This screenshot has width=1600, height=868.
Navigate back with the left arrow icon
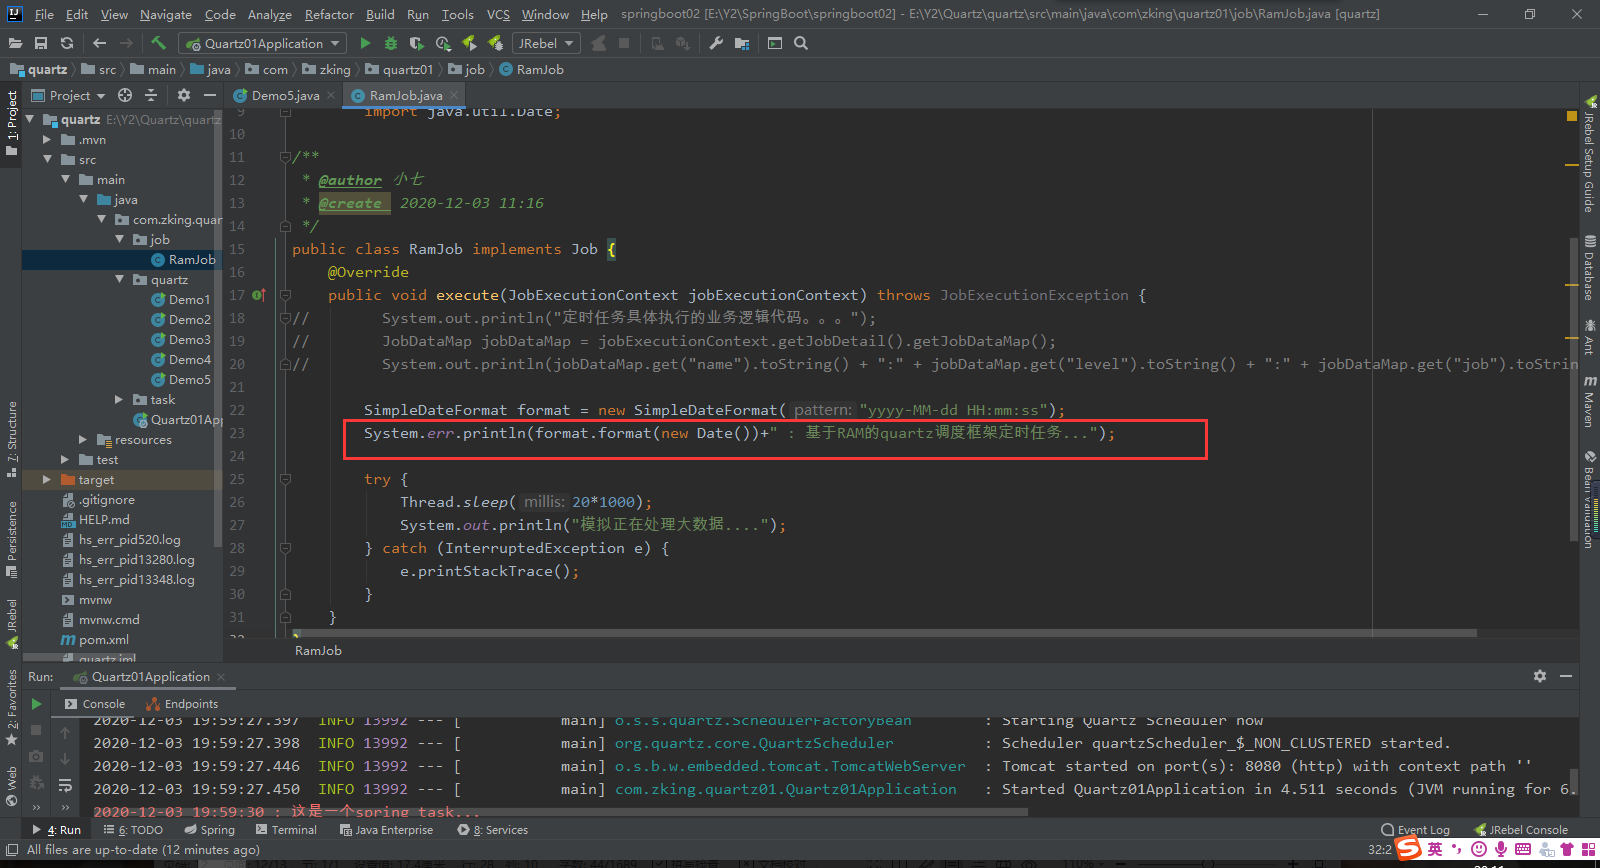coord(99,43)
